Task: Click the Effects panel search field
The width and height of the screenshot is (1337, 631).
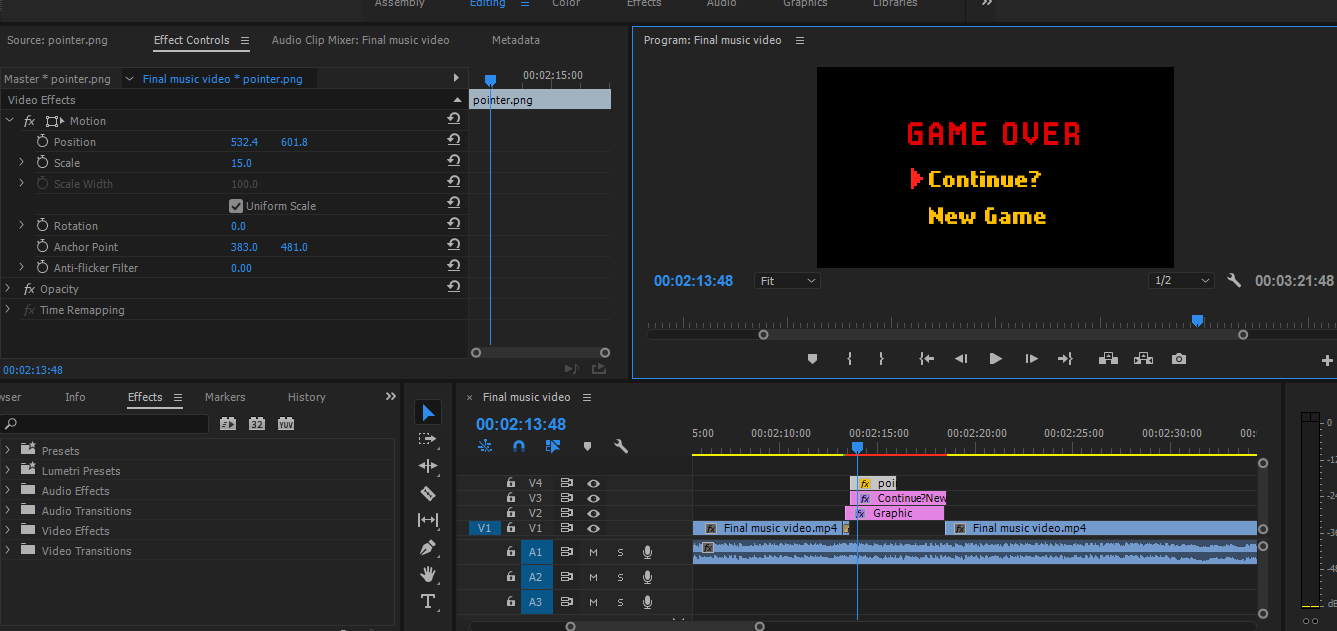Action: 104,424
